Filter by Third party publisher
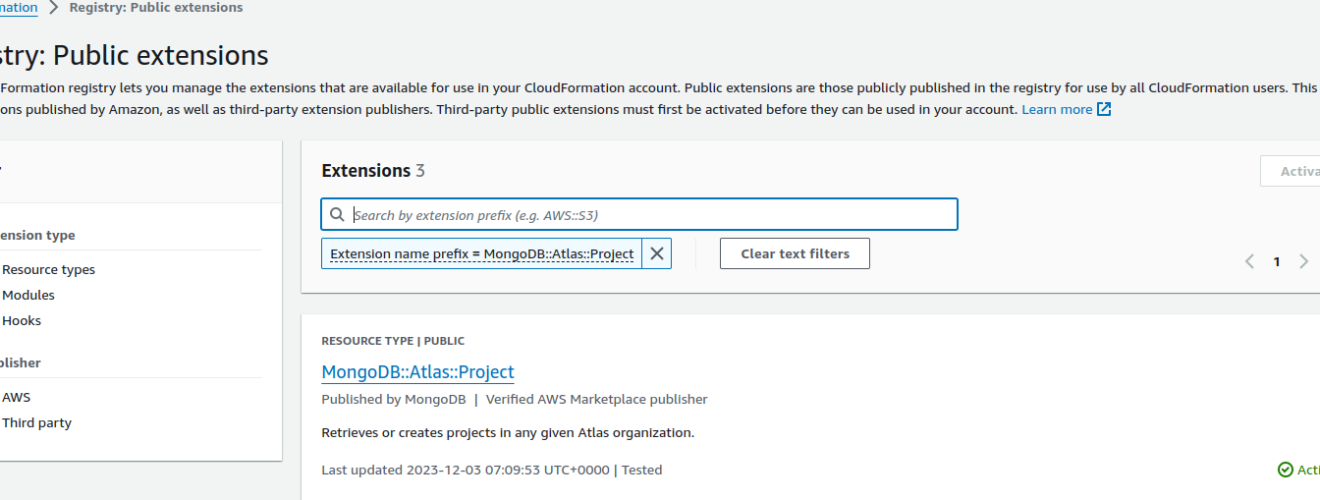 pyautogui.click(x=37, y=423)
